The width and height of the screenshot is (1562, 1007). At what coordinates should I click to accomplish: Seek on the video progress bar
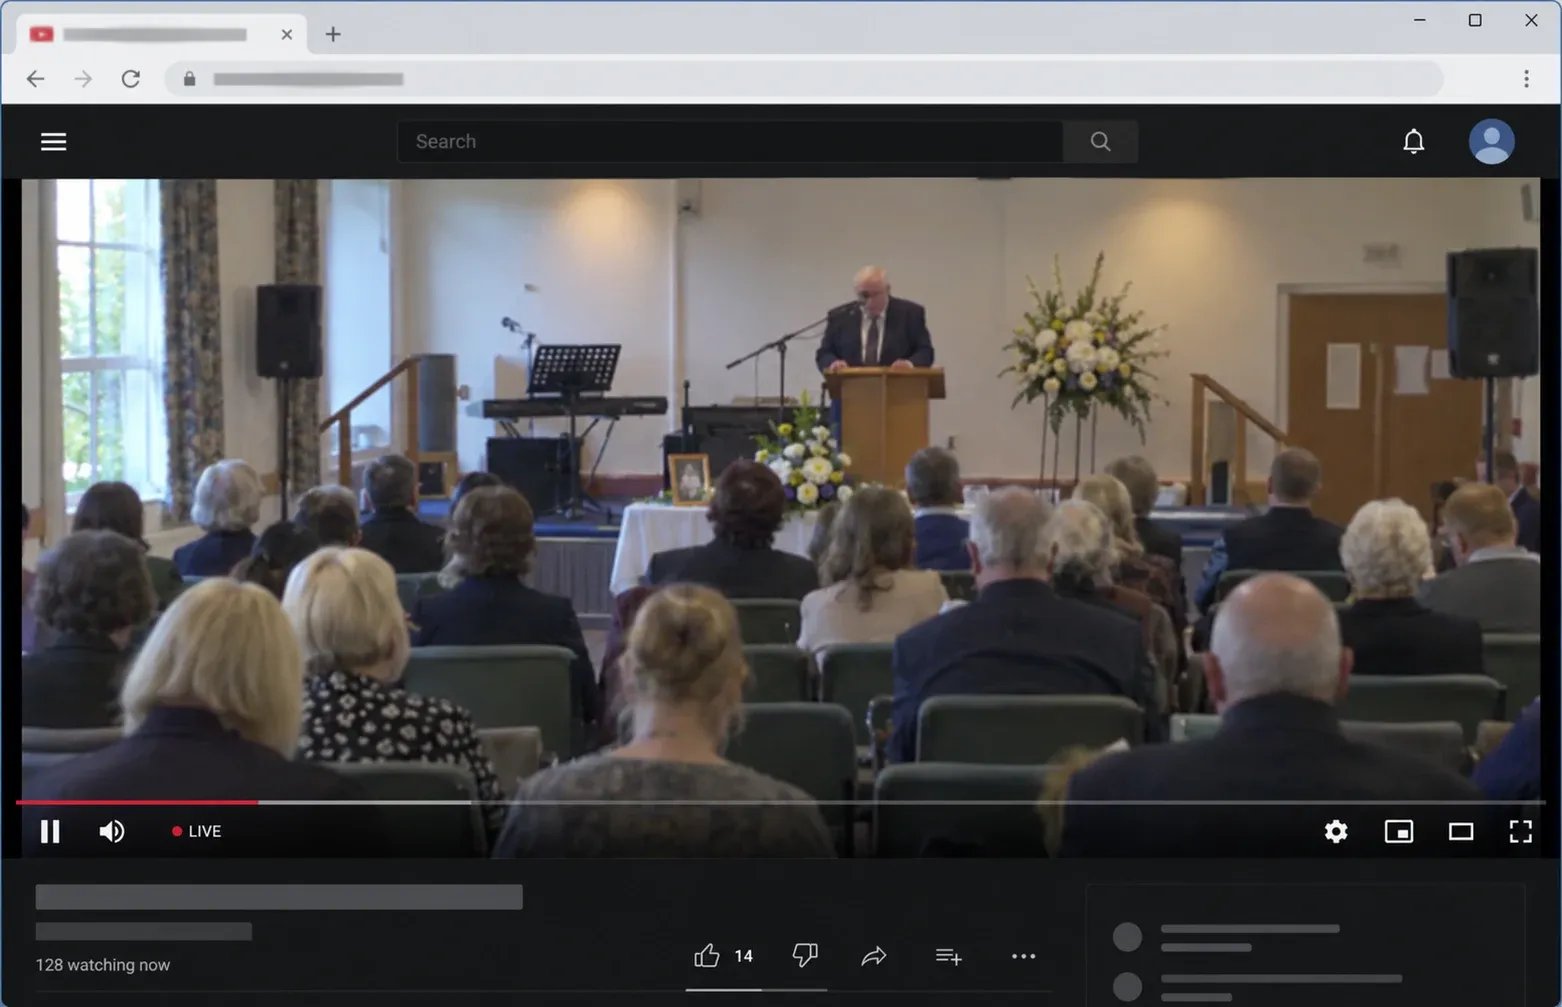point(781,802)
